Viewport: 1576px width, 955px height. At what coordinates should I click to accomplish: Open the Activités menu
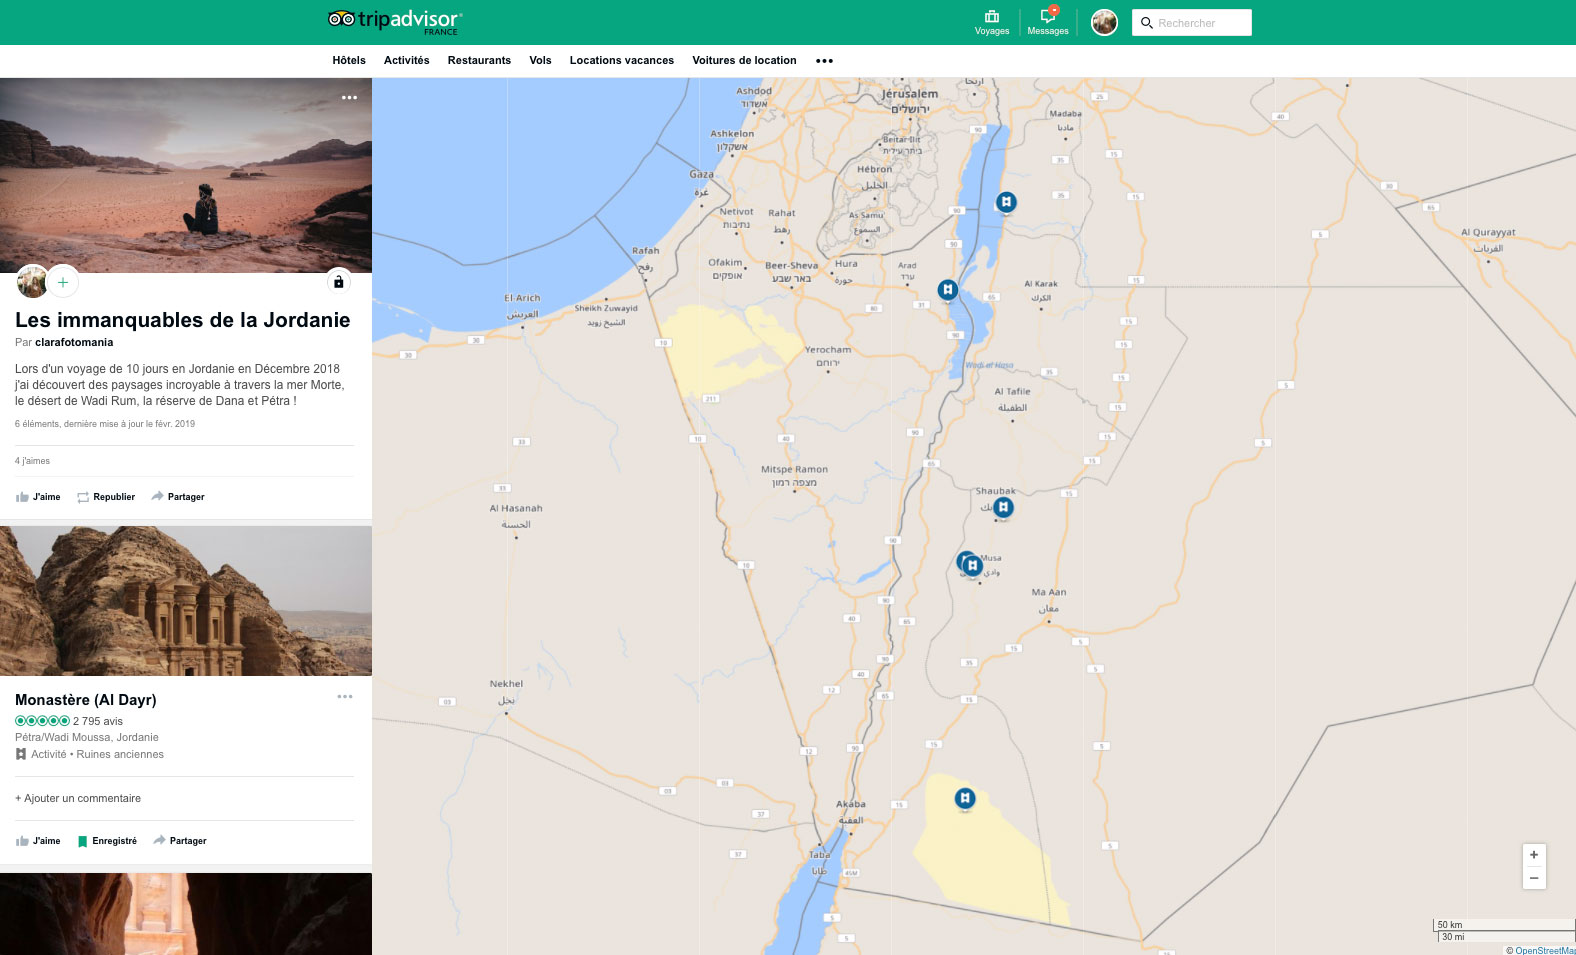coord(407,60)
